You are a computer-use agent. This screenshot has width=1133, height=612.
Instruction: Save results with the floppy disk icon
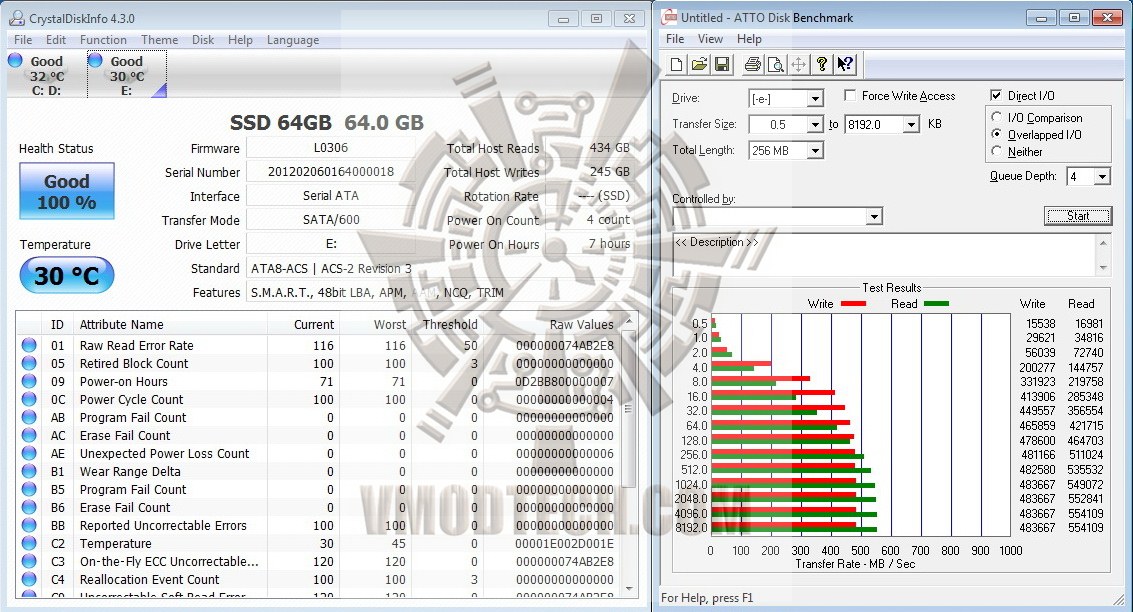(x=721, y=64)
